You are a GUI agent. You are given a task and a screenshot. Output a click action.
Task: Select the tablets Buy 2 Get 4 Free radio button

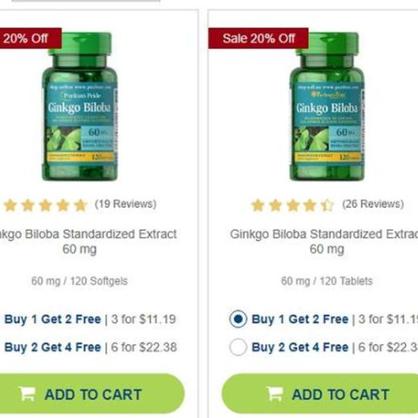point(238,347)
